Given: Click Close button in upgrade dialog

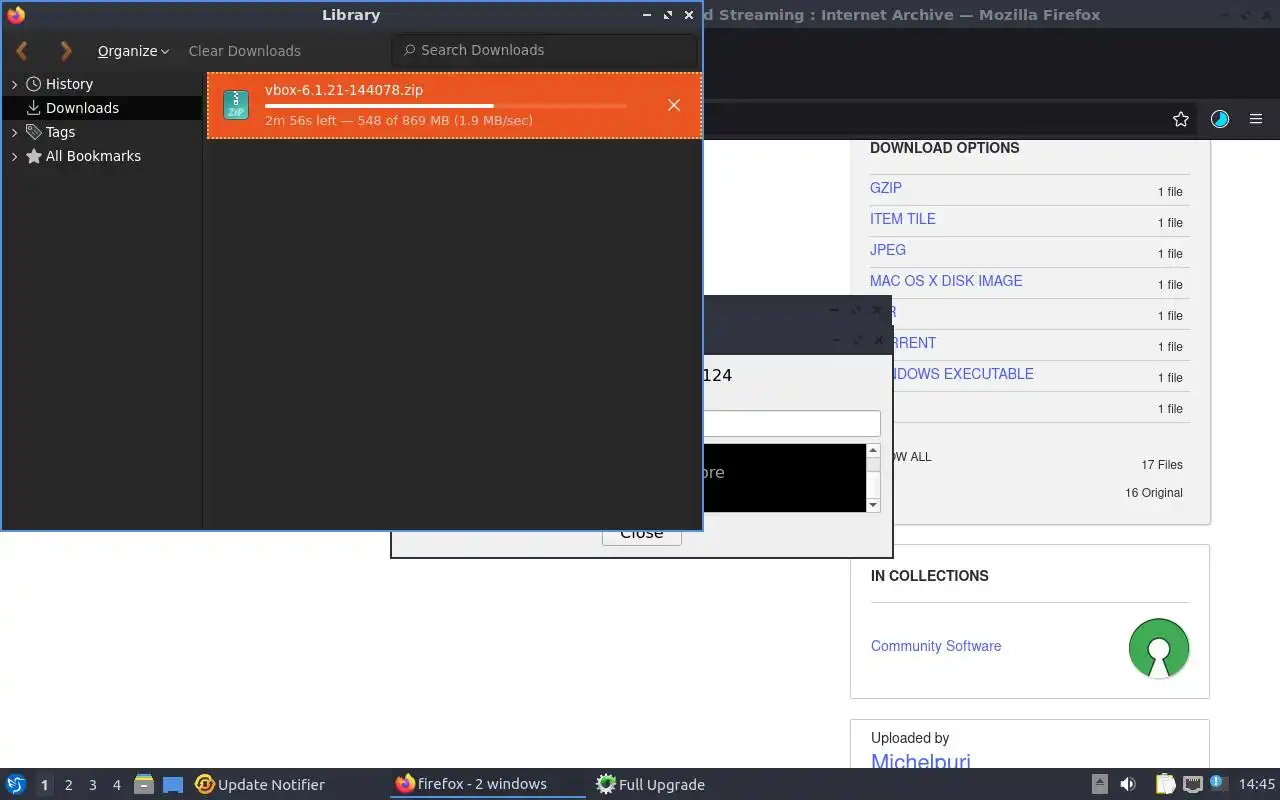Looking at the screenshot, I should point(641,535).
